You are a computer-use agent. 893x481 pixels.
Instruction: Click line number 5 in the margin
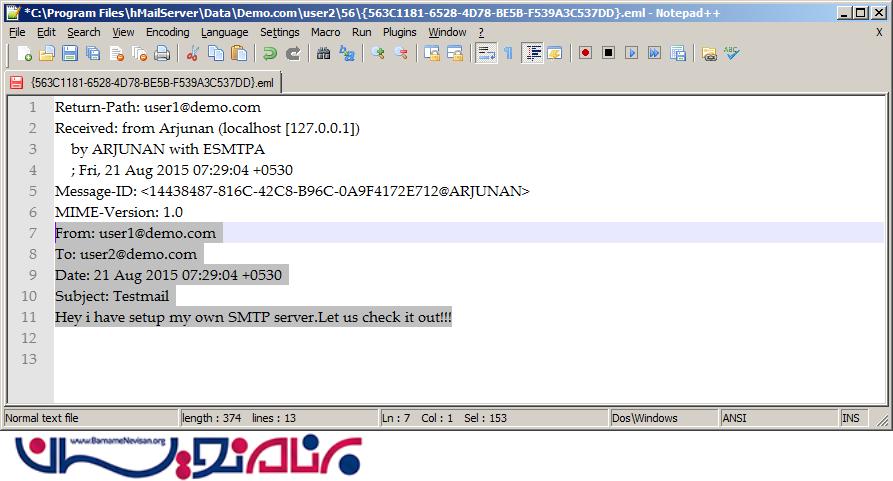click(32, 191)
